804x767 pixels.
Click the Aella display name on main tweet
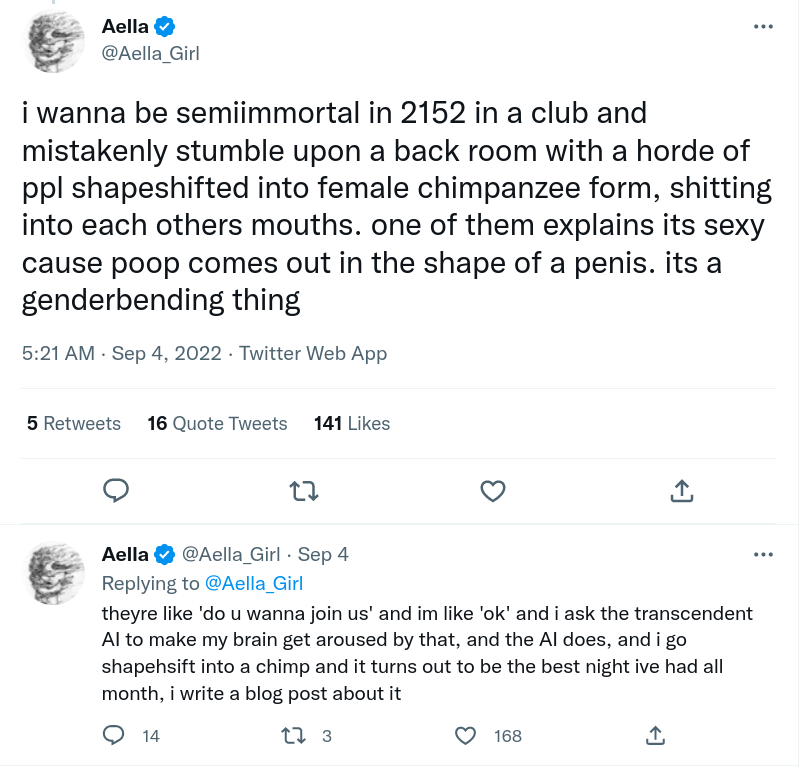click(125, 26)
